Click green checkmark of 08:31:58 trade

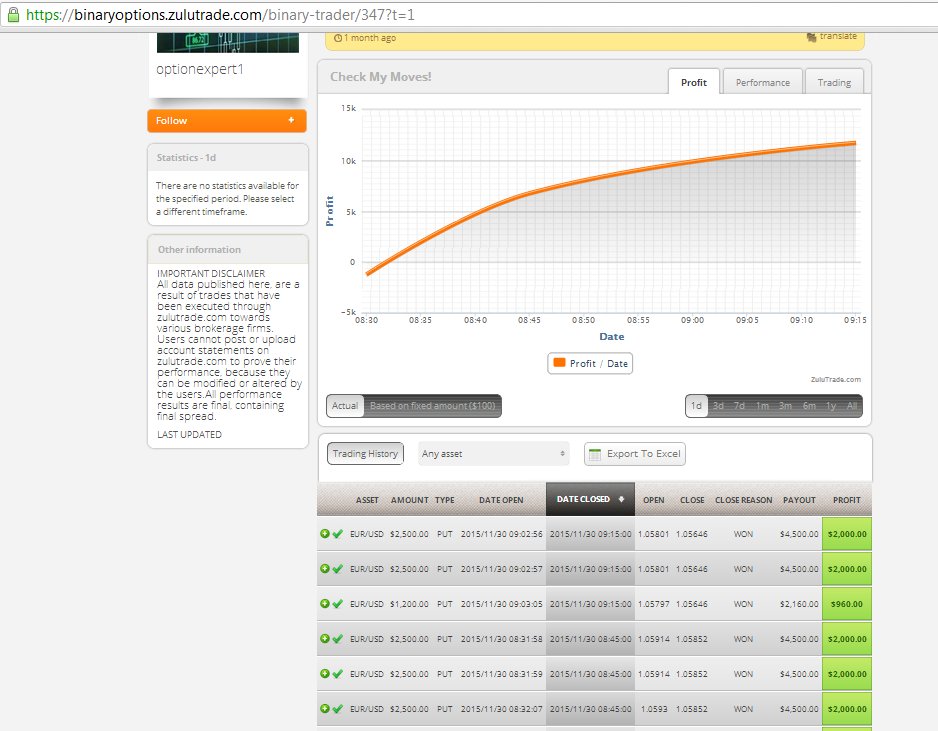[x=337, y=638]
